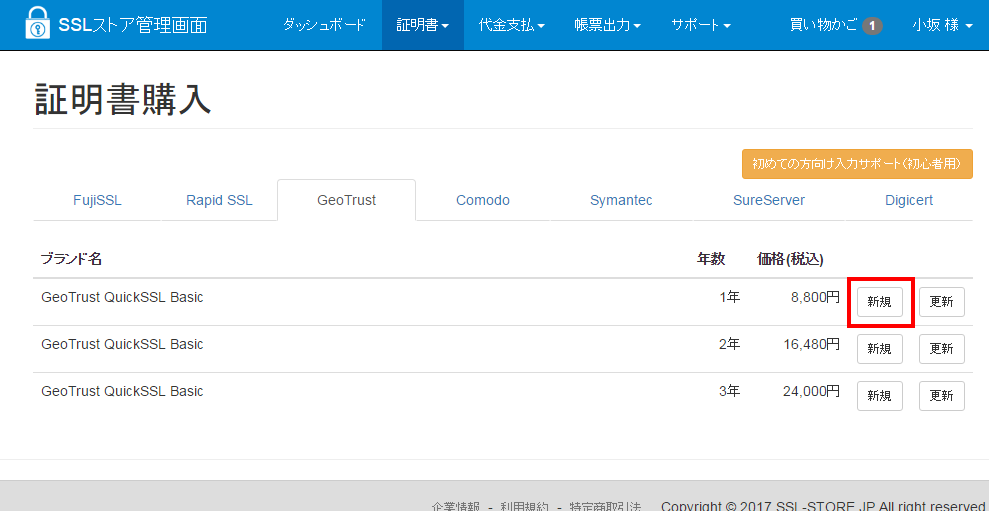Switch to the SureServer tab
Screen dimensions: 989x511
(769, 201)
